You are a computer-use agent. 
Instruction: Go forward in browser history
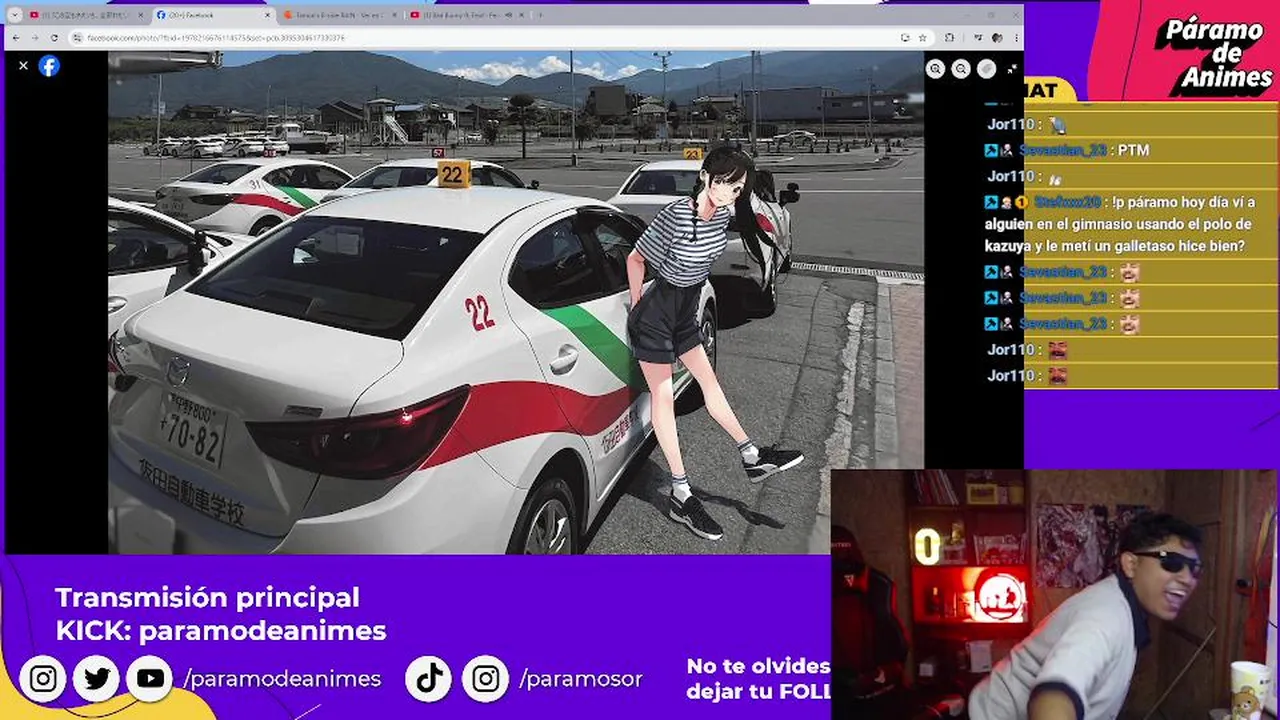tap(35, 38)
